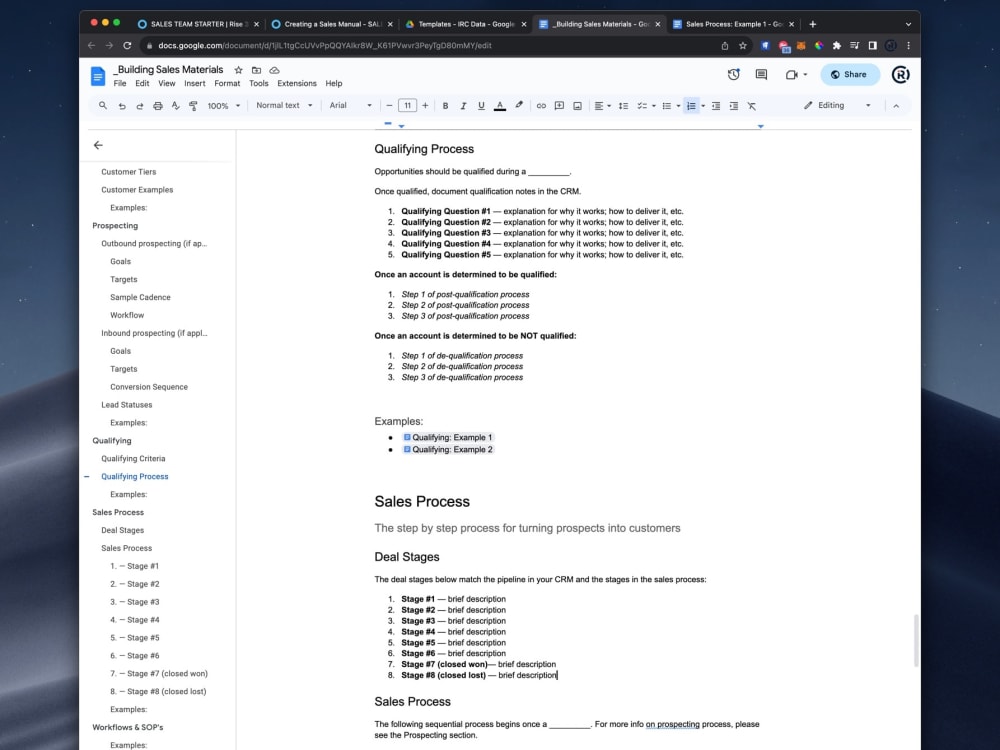Open version history clock icon
The width and height of the screenshot is (1000, 750).
[733, 75]
